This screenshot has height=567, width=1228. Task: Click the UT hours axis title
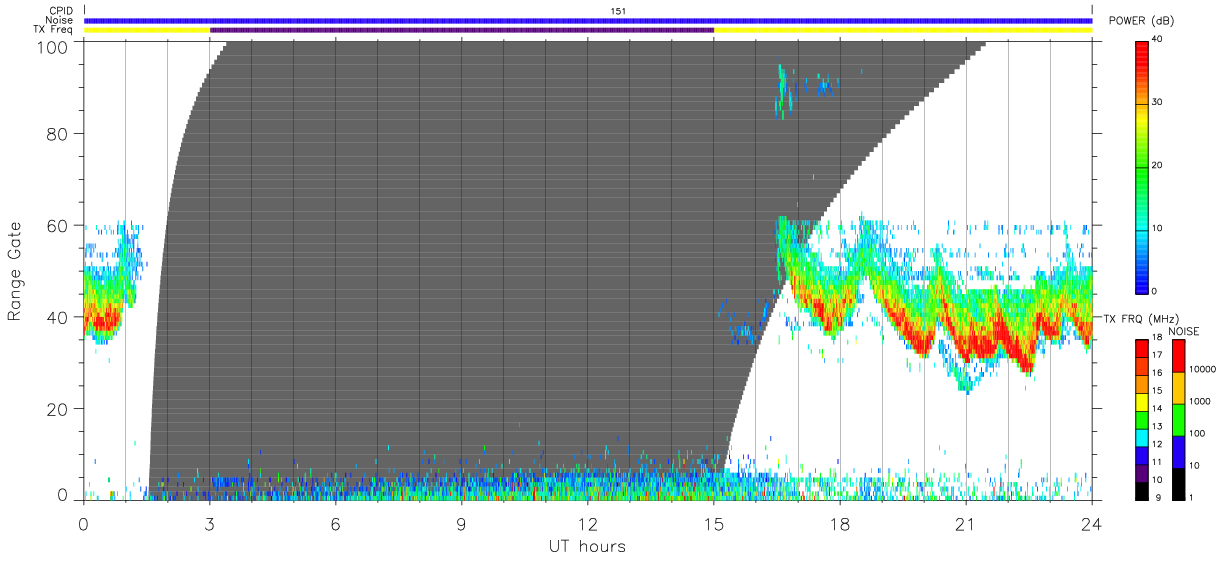coord(587,546)
